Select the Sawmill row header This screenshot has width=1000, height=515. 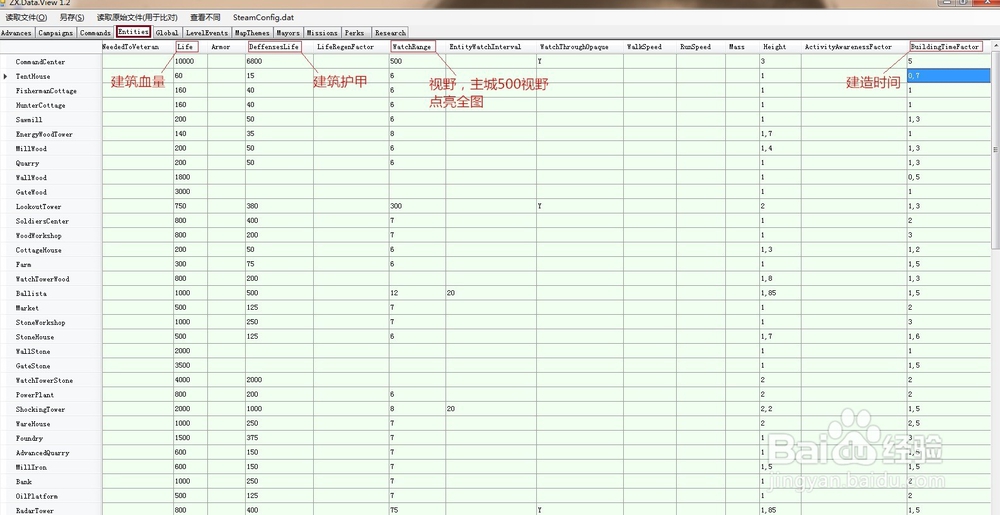pos(51,120)
